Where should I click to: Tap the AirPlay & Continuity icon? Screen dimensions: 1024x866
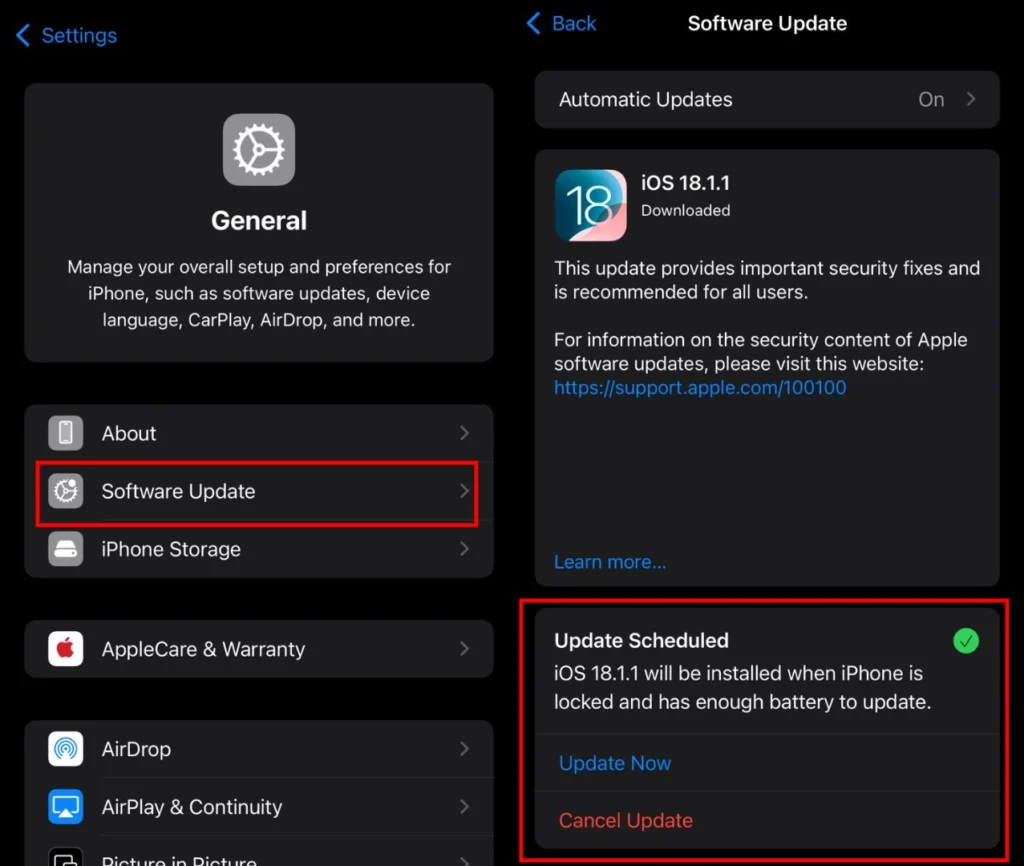[66, 807]
